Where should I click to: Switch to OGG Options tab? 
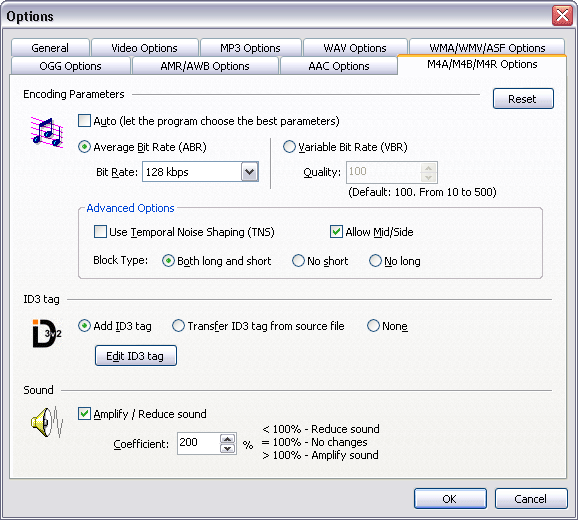click(70, 66)
